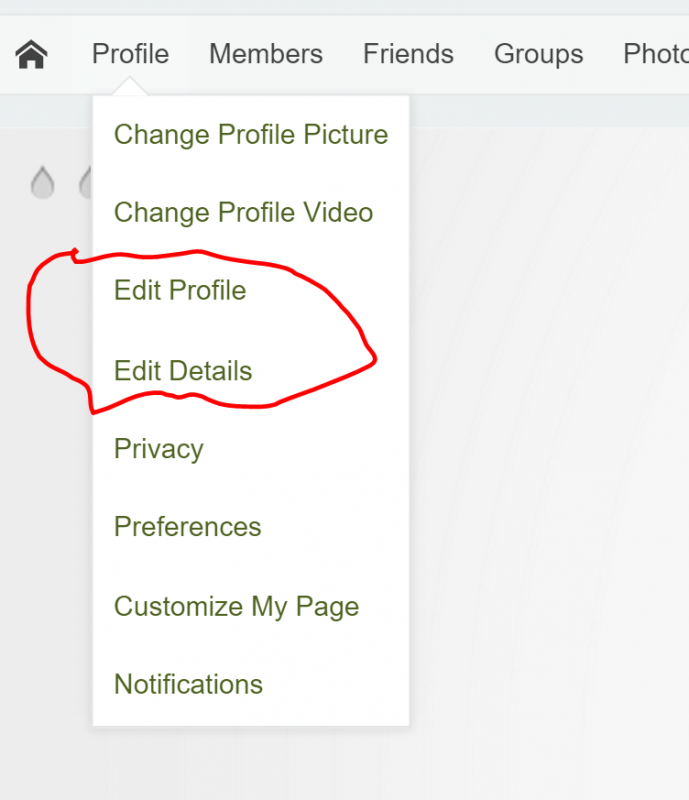Open the Groups navigation tab
The height and width of the screenshot is (800, 689).
(538, 54)
